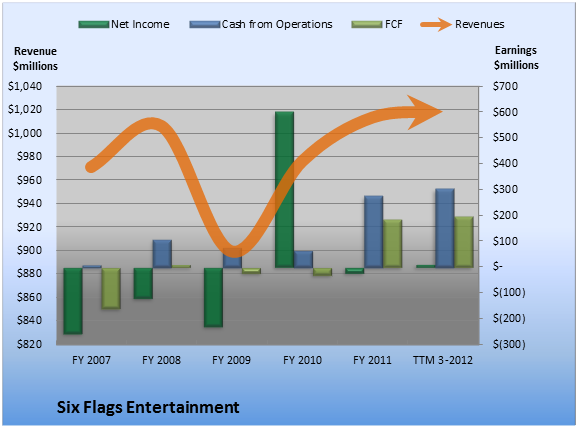Select the FY 2007 Net Income green bar
The width and height of the screenshot is (577, 427).
click(x=73, y=301)
